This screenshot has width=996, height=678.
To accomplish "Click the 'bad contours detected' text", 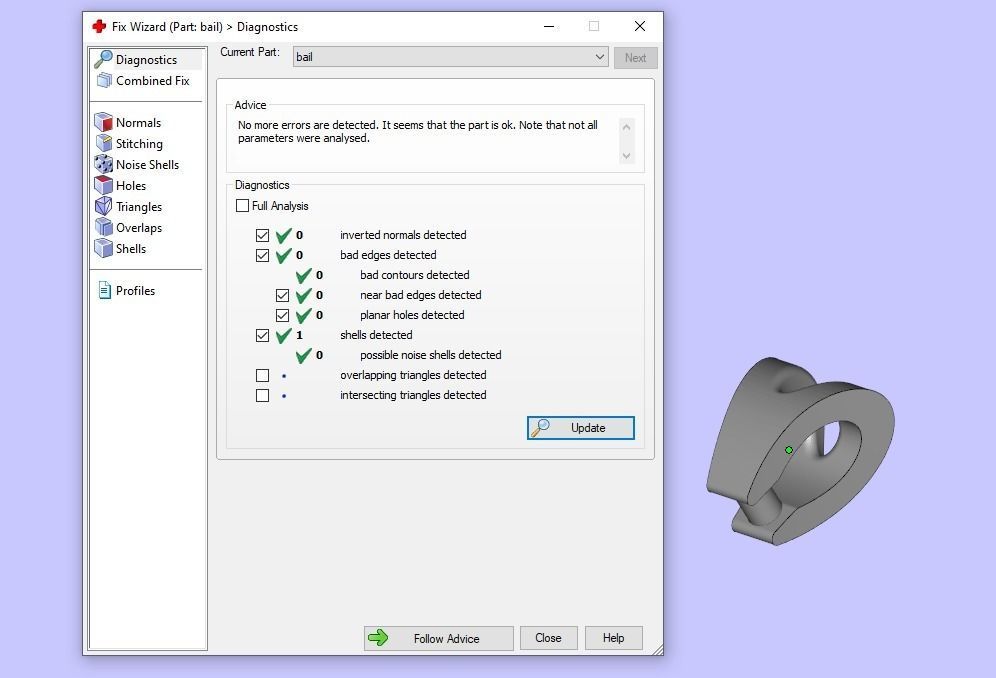I will (415, 275).
